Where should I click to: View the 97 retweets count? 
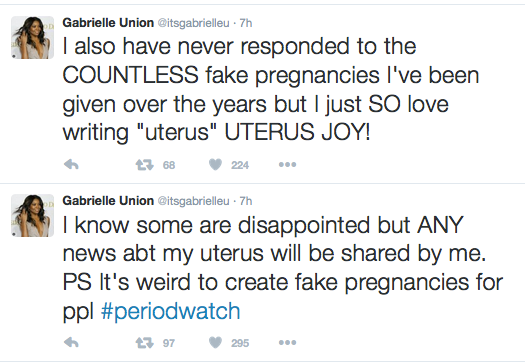169,343
